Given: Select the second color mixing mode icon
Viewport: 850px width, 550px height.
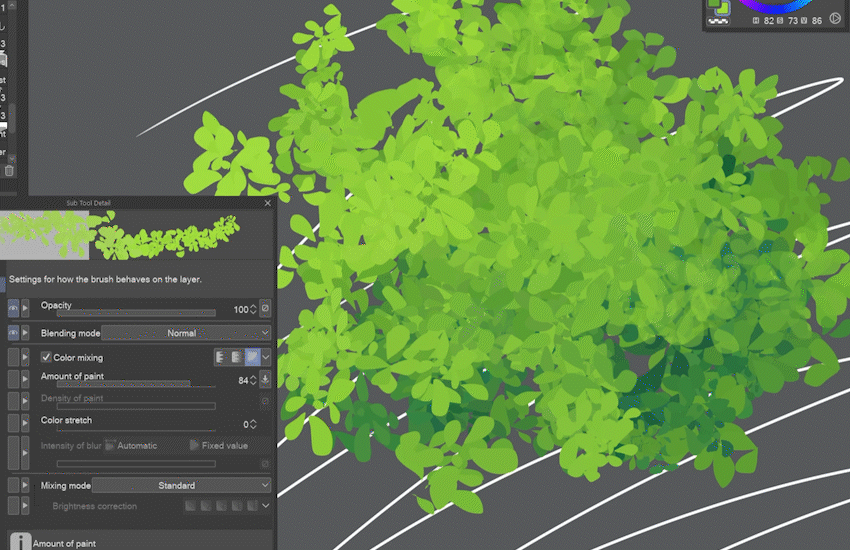Looking at the screenshot, I should pyautogui.click(x=236, y=357).
